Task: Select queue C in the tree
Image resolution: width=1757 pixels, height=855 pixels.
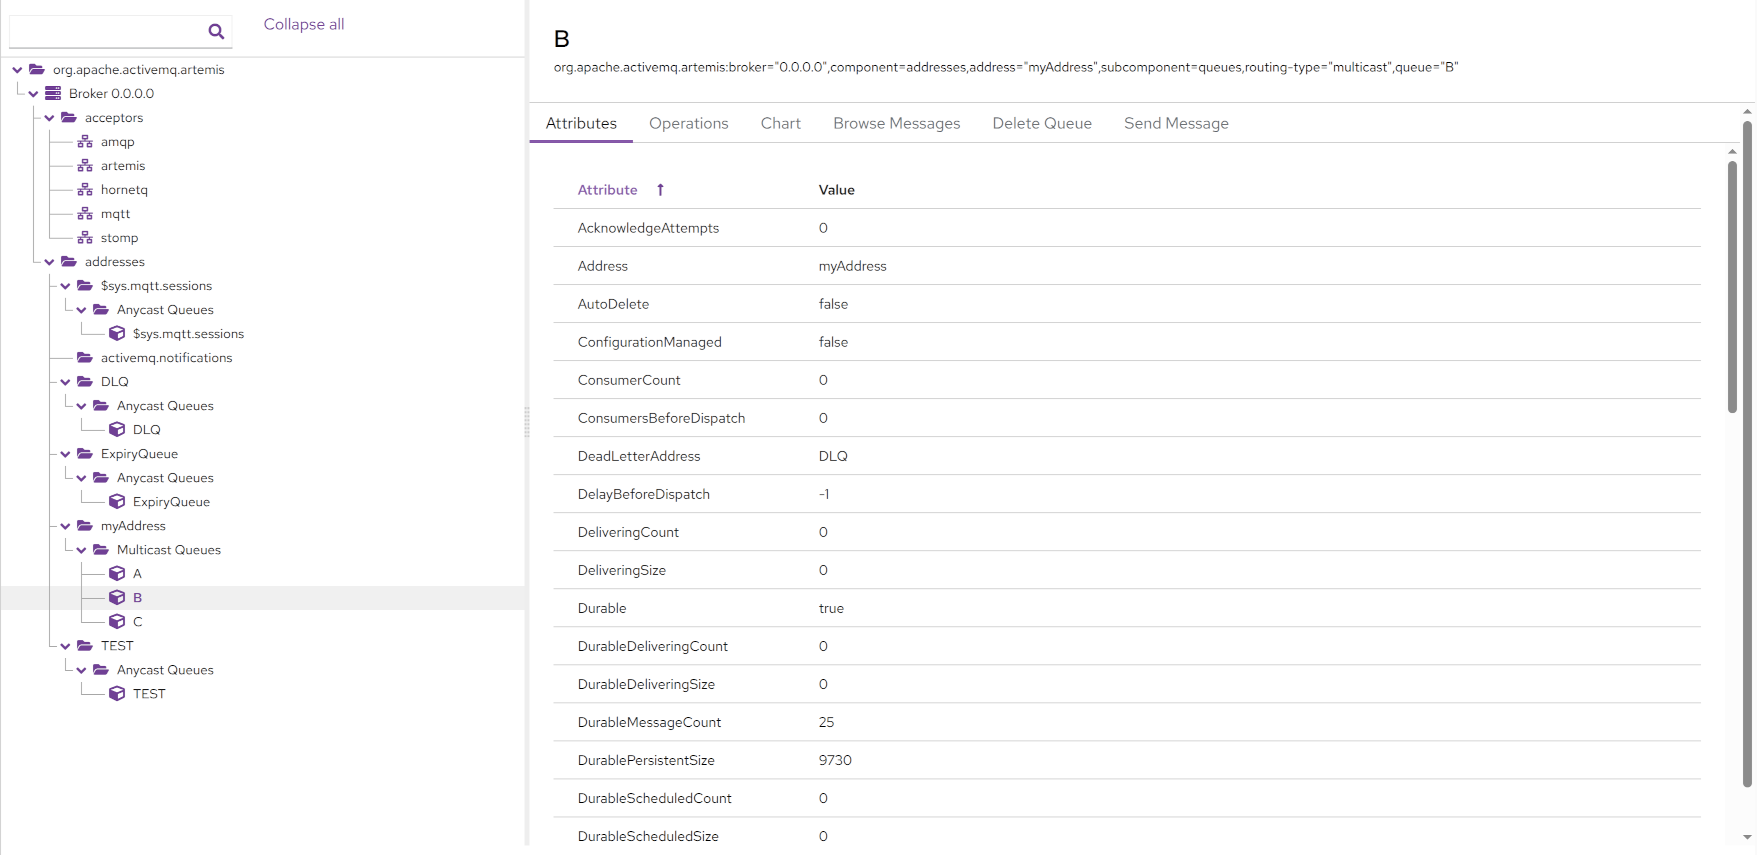Action: coord(137,622)
